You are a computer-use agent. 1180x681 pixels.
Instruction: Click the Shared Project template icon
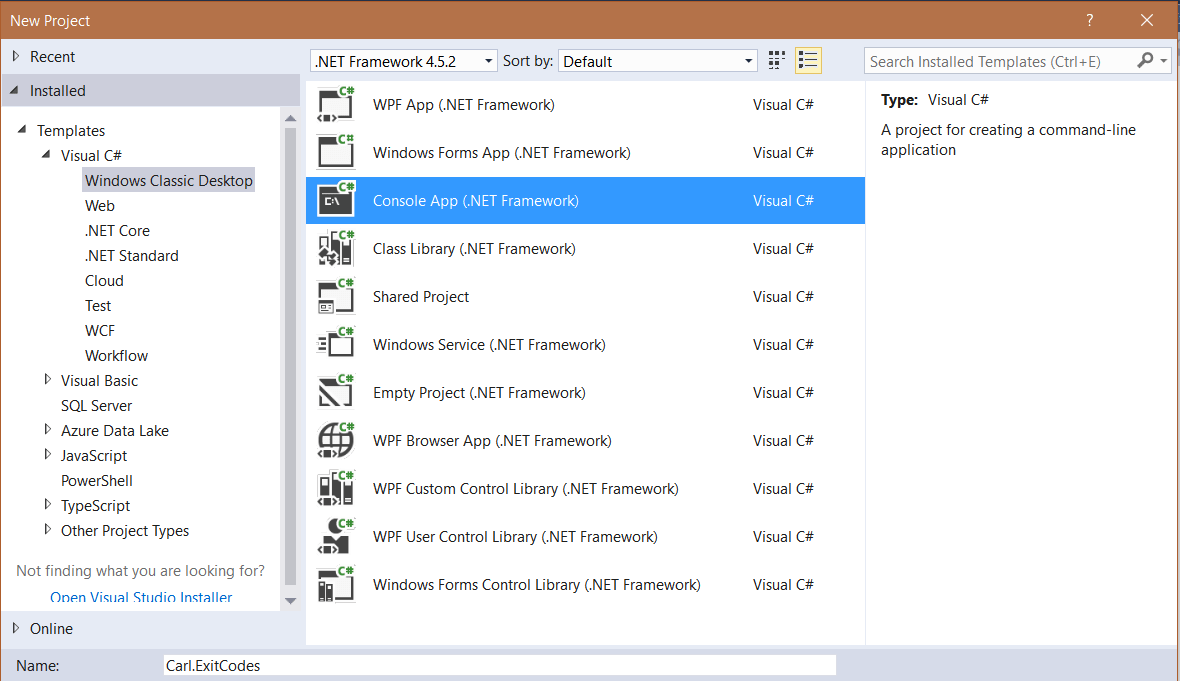[x=336, y=296]
